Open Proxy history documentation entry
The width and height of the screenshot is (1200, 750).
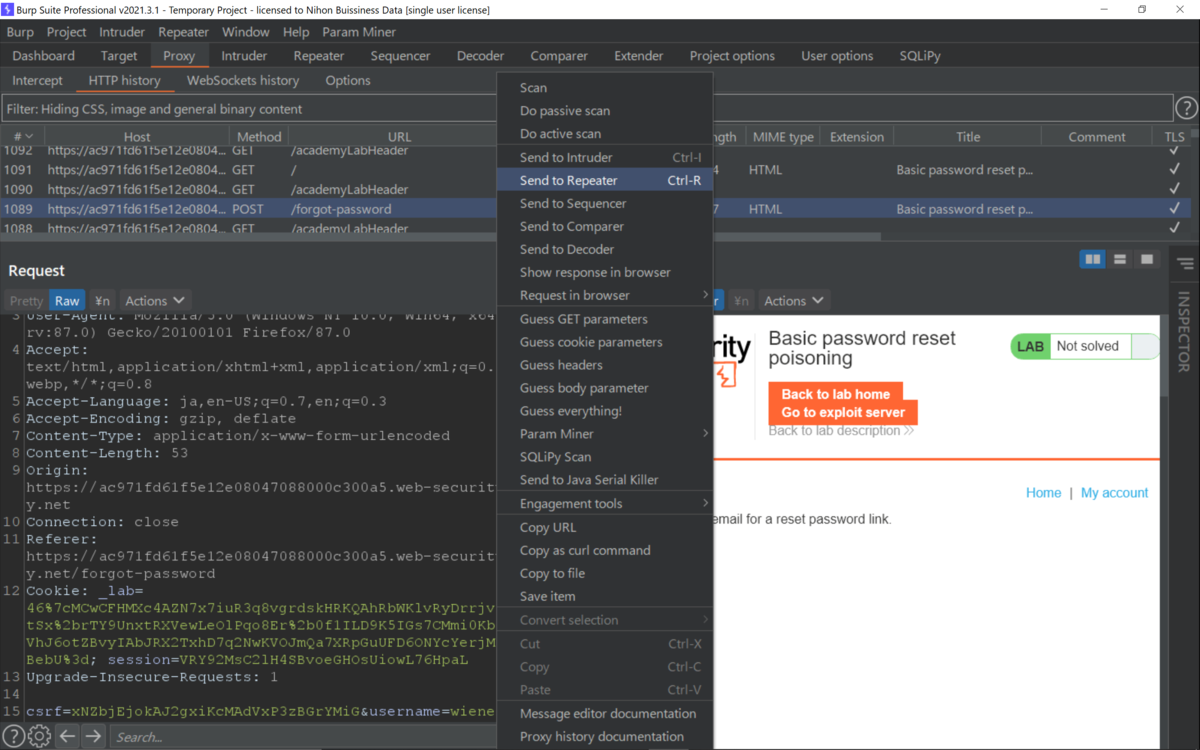point(605,736)
